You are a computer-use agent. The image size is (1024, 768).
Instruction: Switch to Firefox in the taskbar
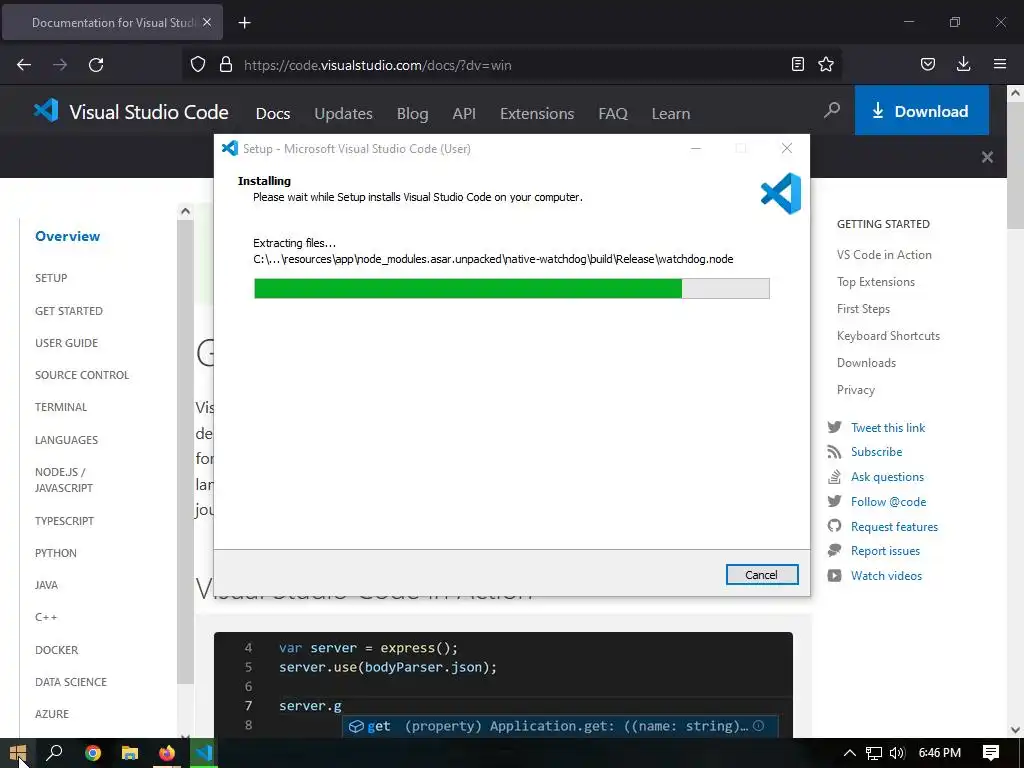167,753
